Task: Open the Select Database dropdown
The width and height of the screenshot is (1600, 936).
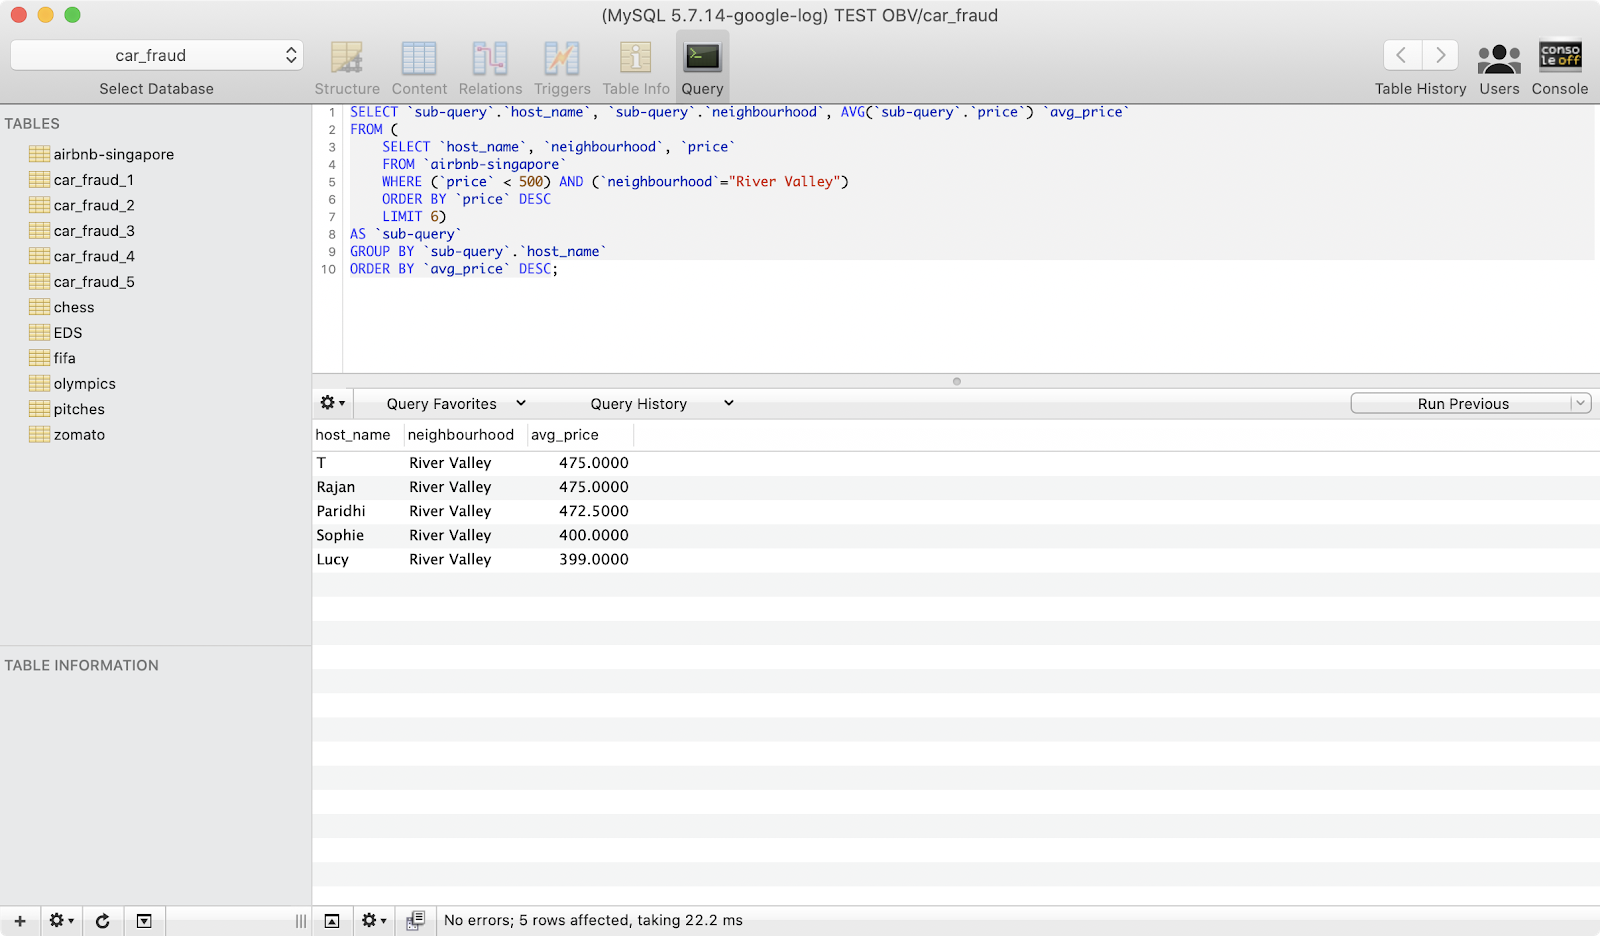Action: 157,55
